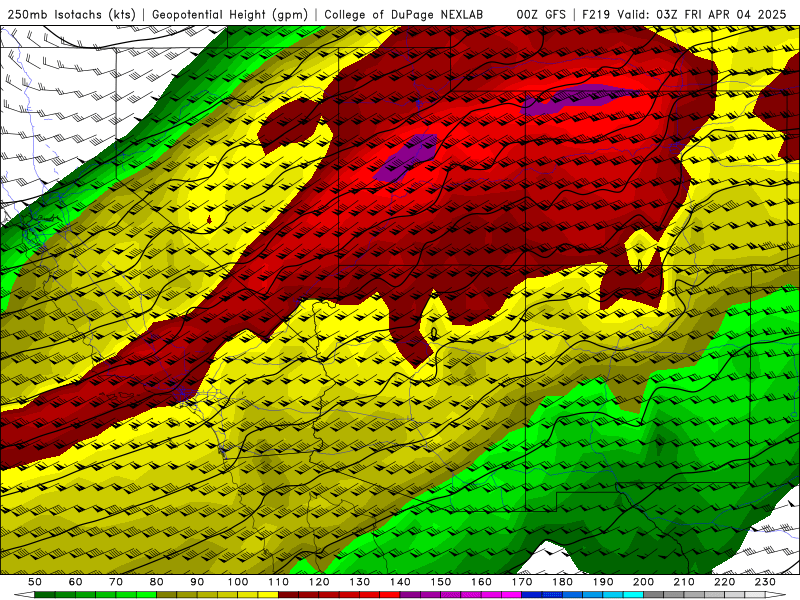Click the 100 value on the legend
This screenshot has width=800, height=600.
[x=238, y=582]
